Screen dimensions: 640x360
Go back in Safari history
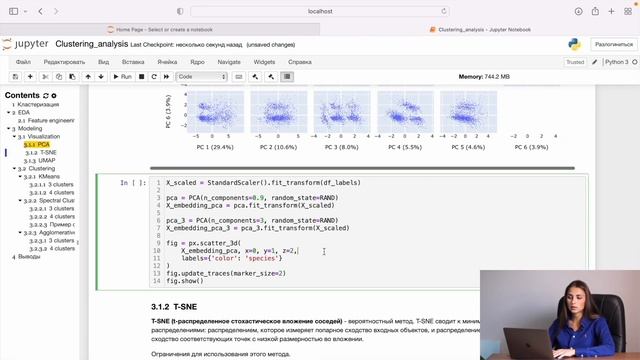coord(40,11)
